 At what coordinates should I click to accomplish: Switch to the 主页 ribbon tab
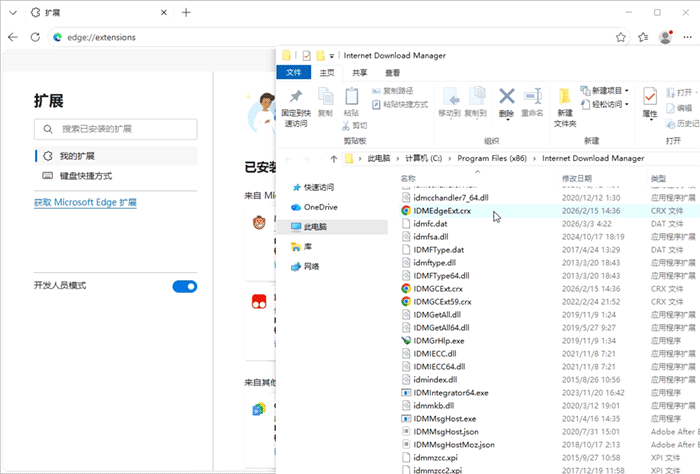point(327,73)
